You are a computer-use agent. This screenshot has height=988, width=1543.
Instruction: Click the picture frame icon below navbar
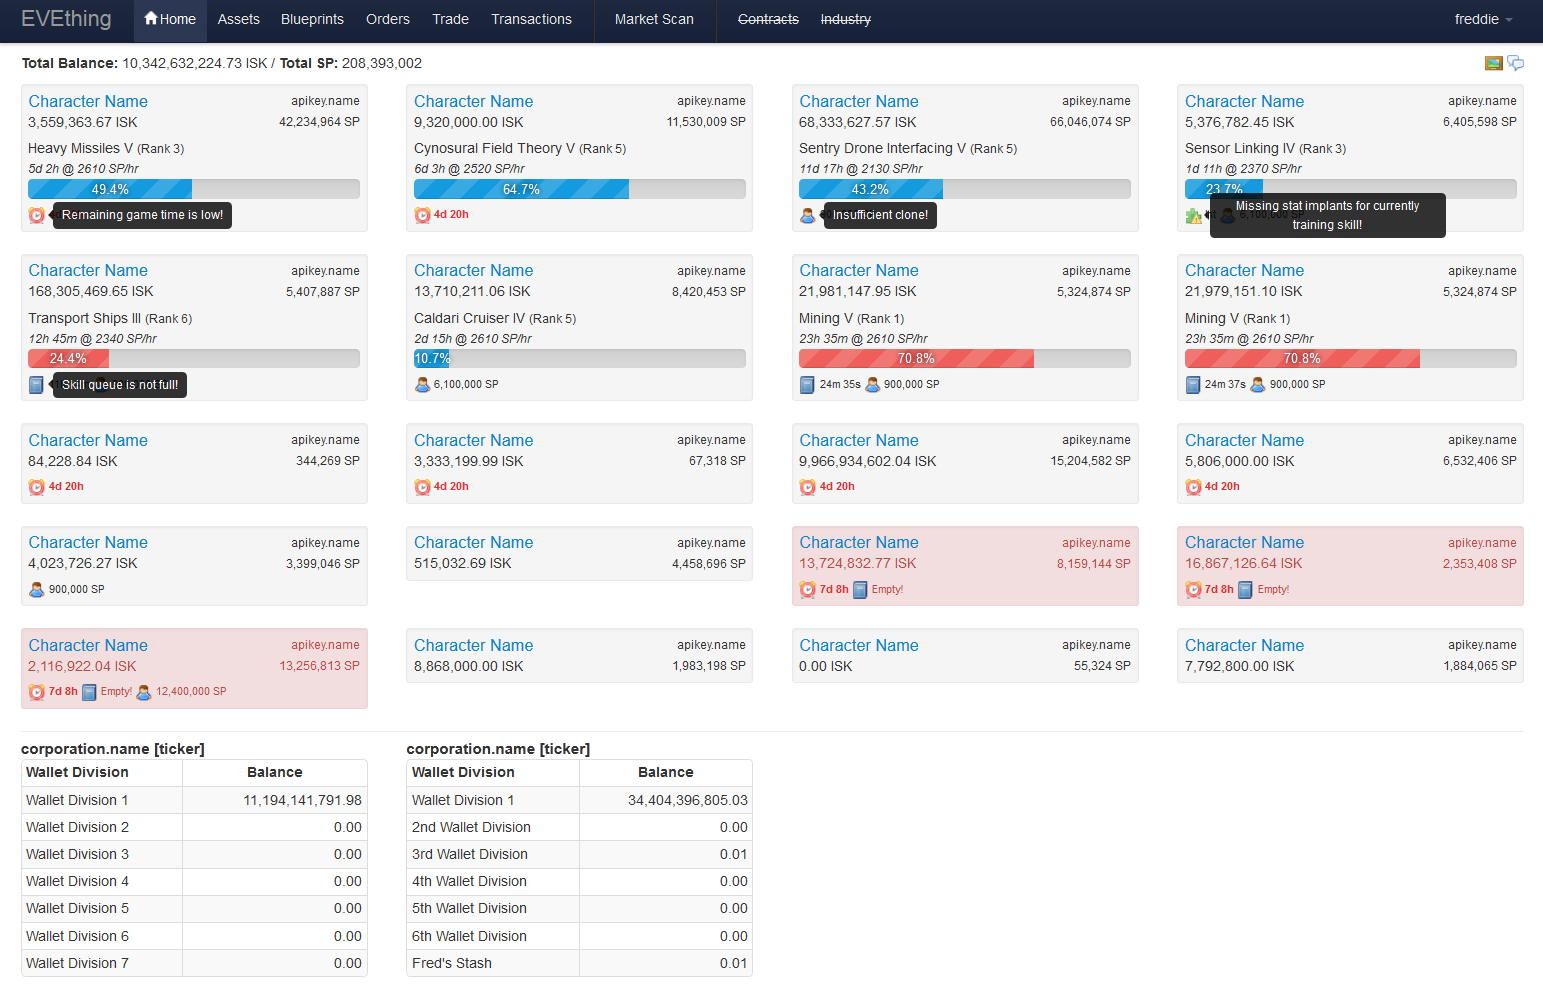coord(1493,63)
